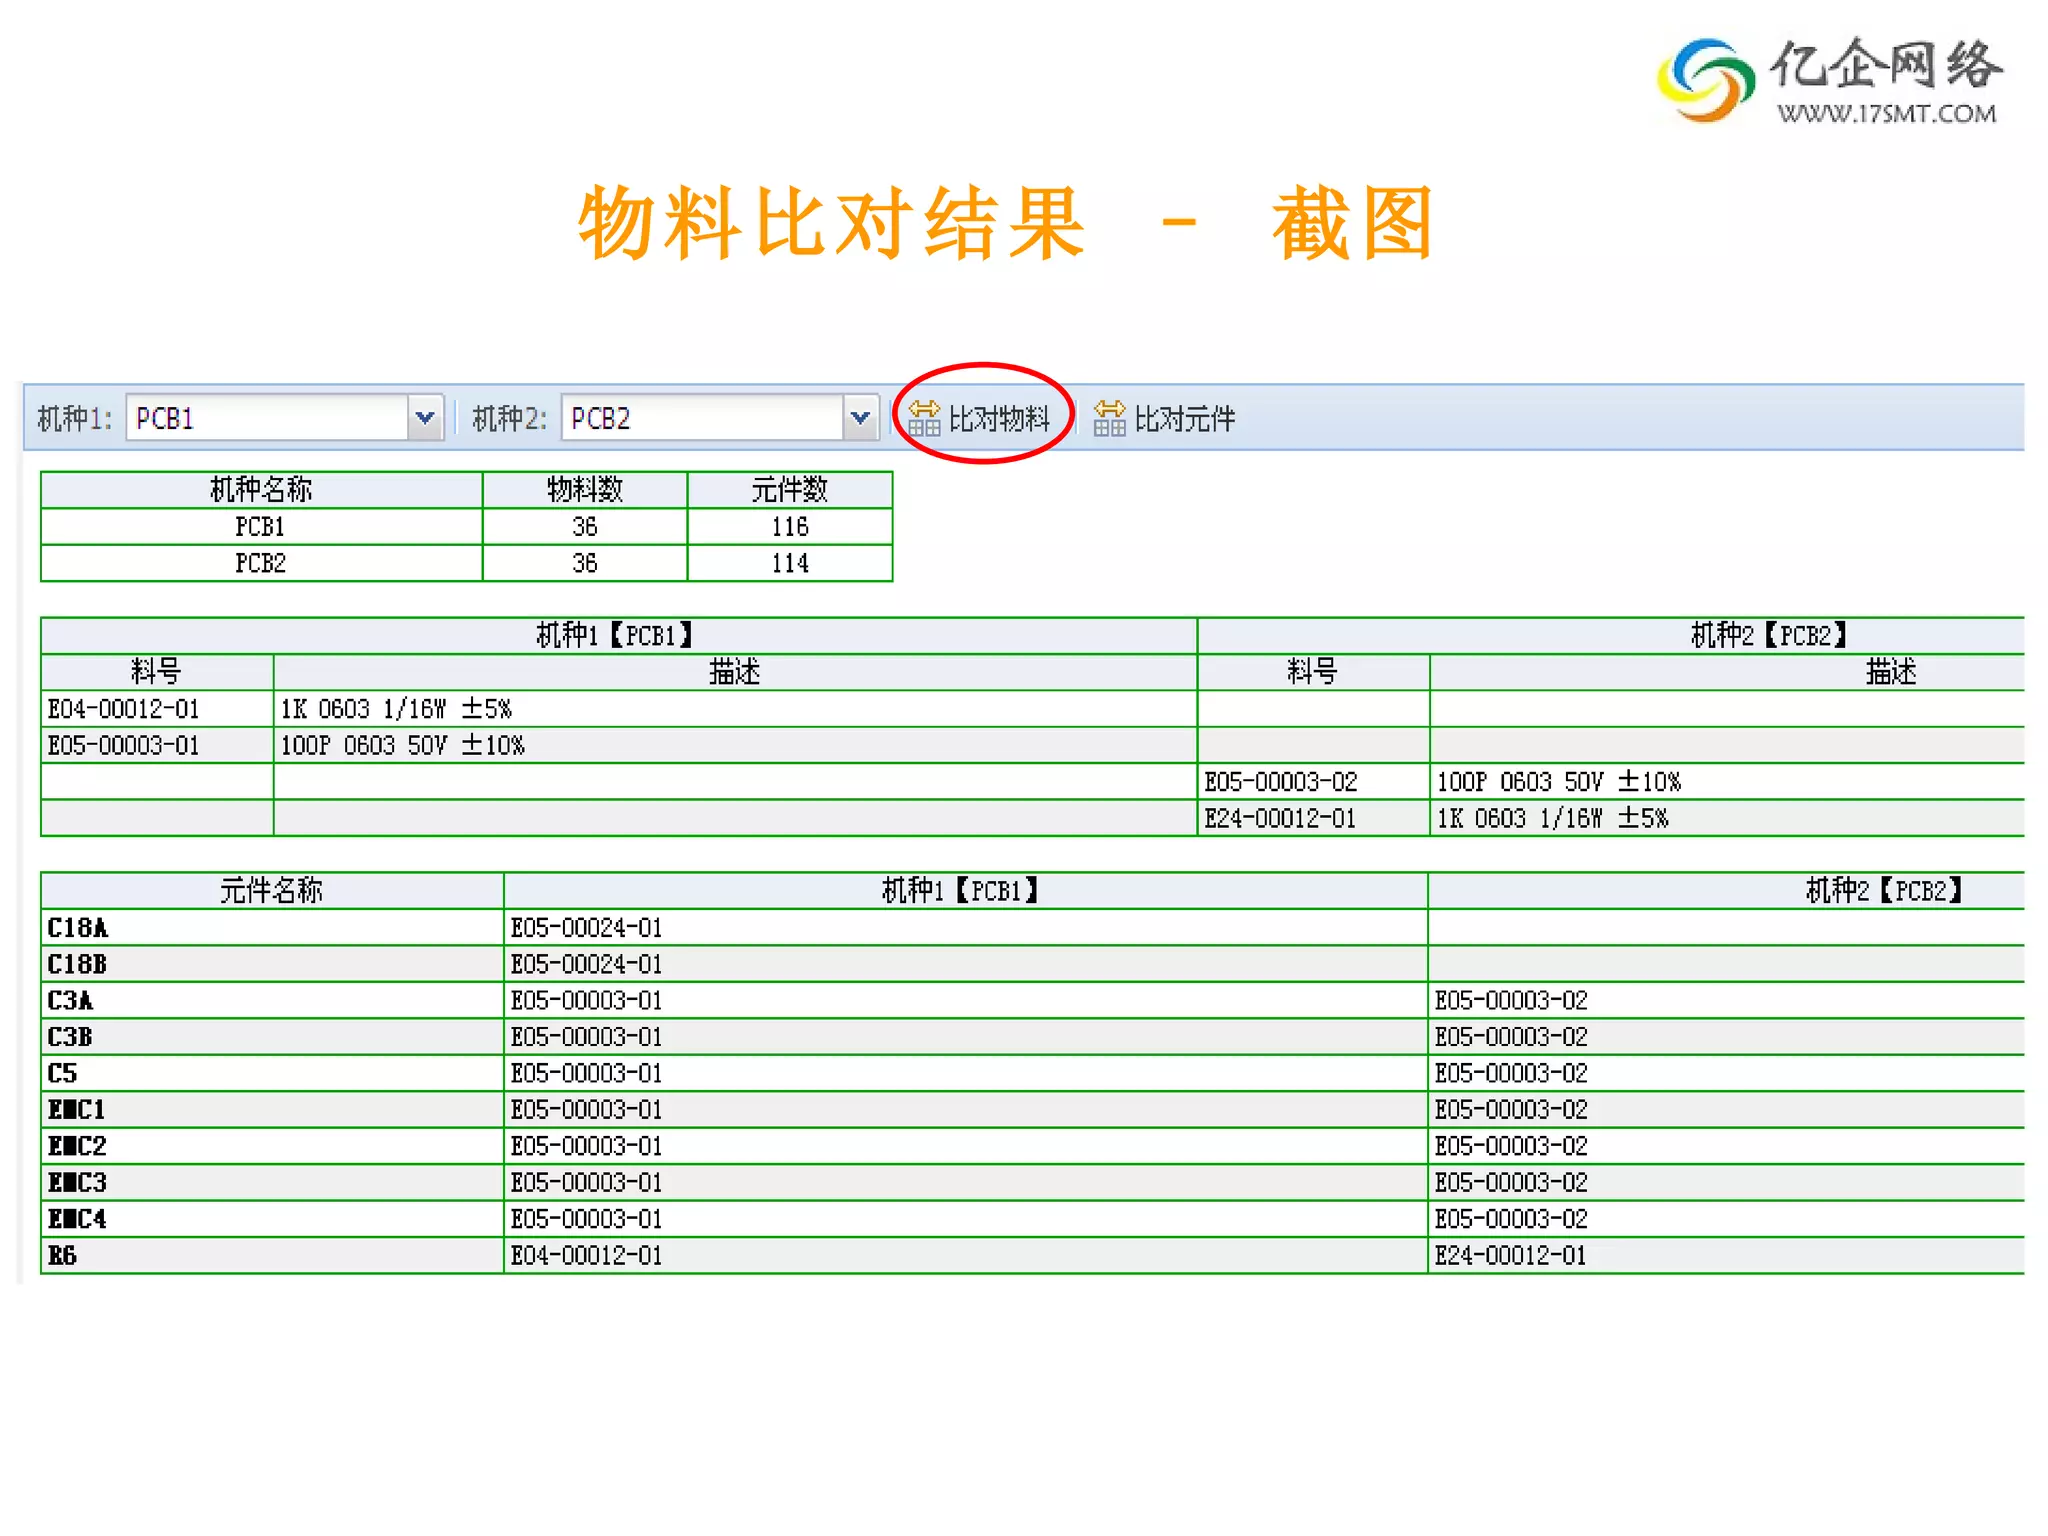Click the 机种2【PCB2】material table header
Screen dimensions: 2048x1536
(x=1612, y=636)
